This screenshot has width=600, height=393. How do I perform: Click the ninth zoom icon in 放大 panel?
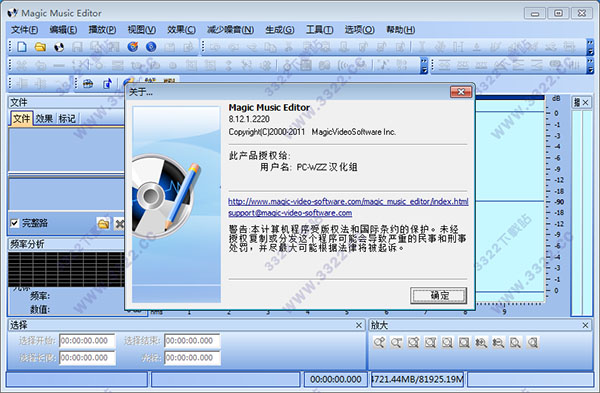click(x=515, y=342)
